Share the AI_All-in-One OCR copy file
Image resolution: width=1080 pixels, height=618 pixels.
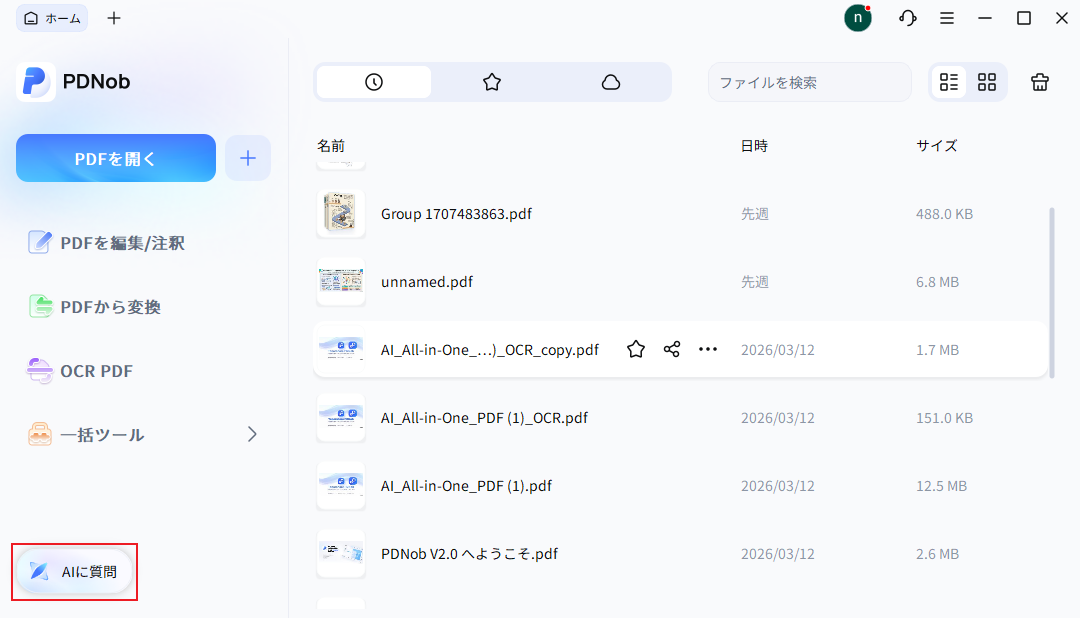(671, 349)
